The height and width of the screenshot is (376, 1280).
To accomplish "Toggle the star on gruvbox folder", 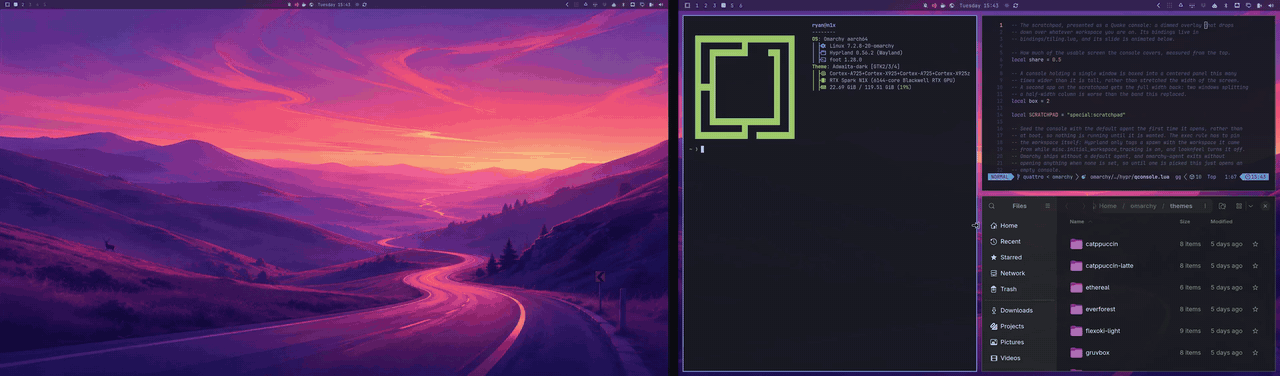I will pos(1255,353).
